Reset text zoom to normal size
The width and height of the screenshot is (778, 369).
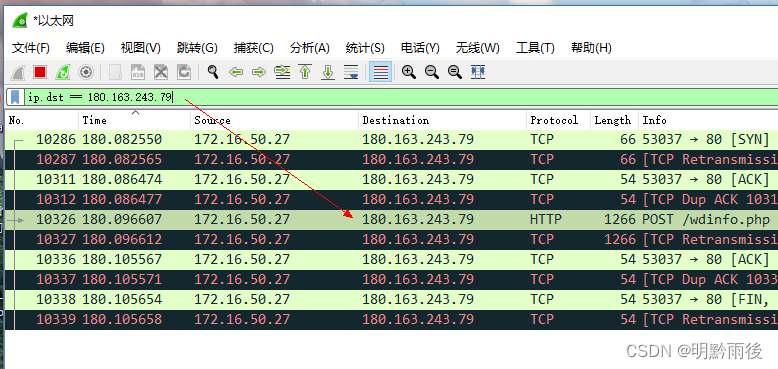coord(454,72)
